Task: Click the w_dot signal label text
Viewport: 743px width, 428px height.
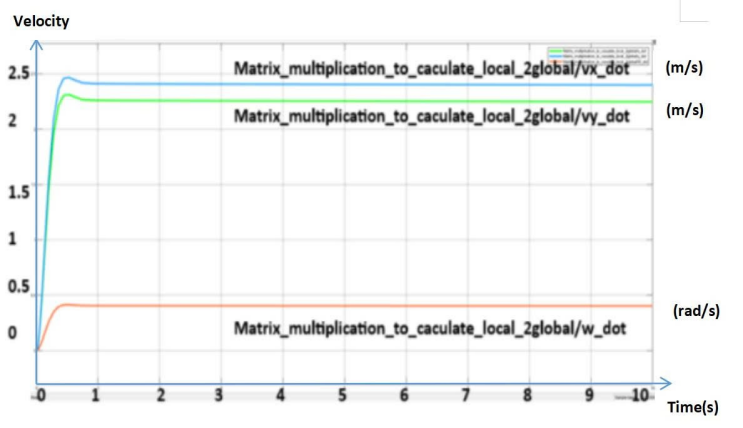Action: click(431, 327)
